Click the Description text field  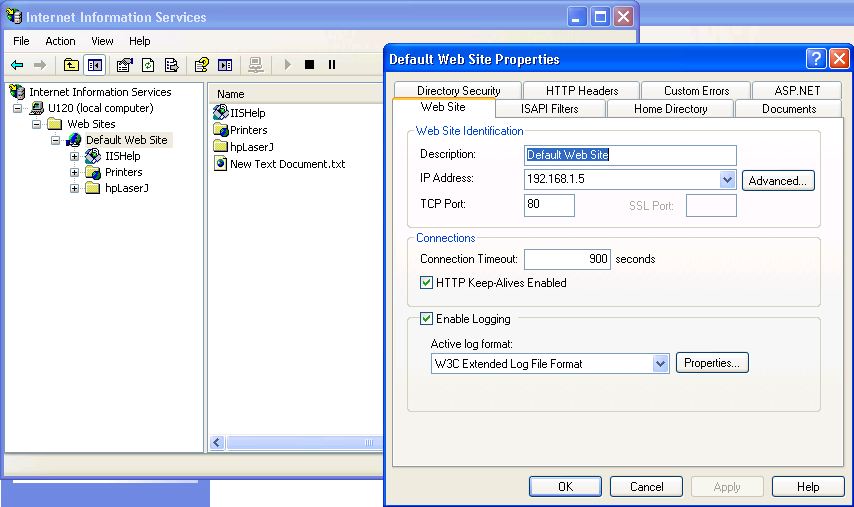tap(630, 155)
